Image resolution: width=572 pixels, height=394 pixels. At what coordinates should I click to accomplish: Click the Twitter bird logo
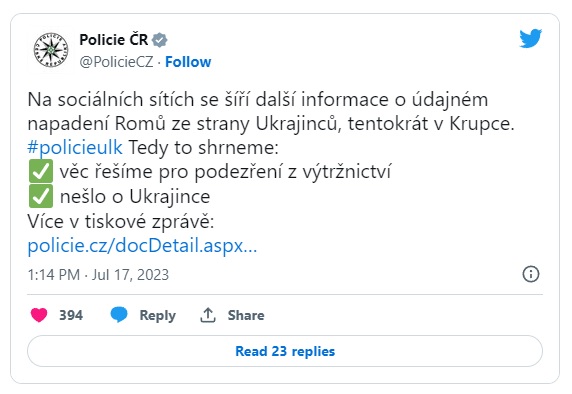click(530, 38)
